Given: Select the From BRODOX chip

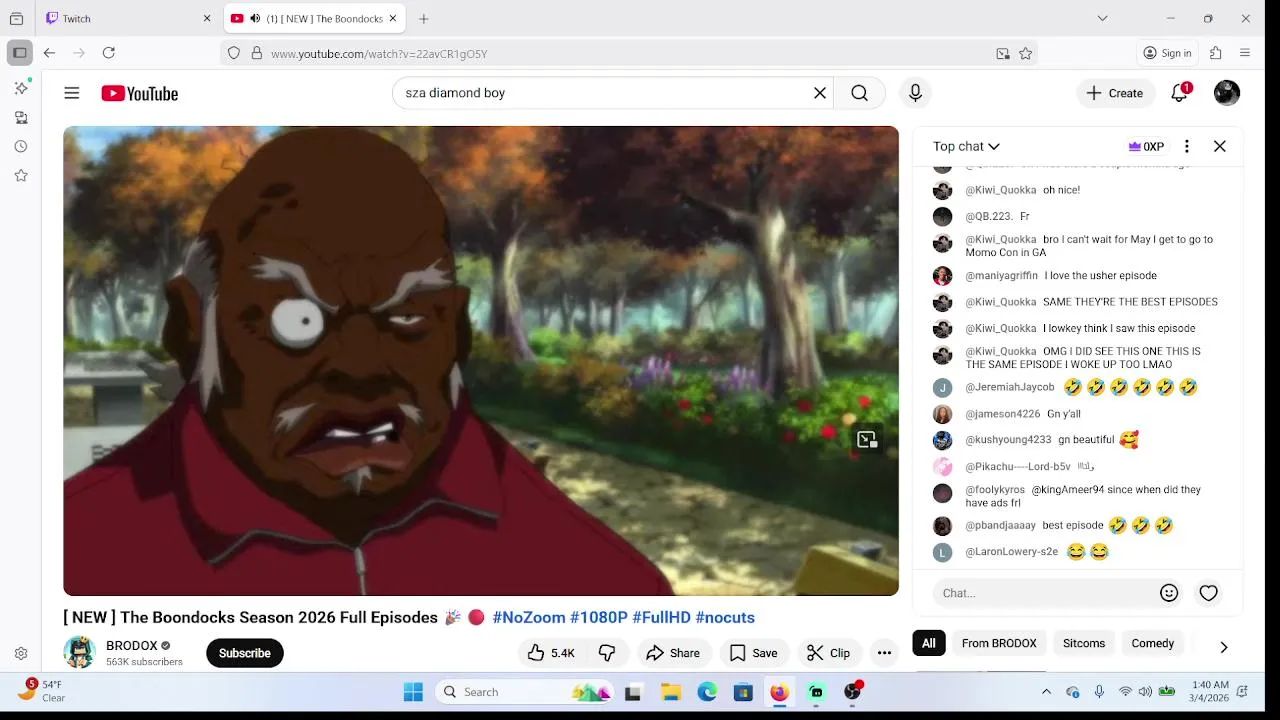Looking at the screenshot, I should 999,643.
